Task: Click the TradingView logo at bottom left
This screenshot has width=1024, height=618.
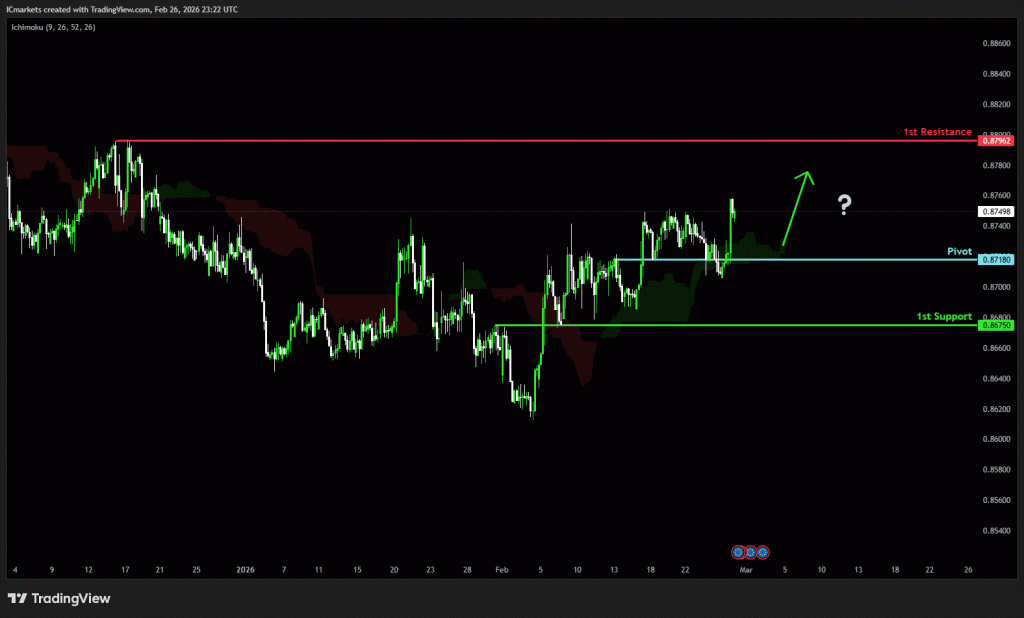Action: (x=59, y=598)
